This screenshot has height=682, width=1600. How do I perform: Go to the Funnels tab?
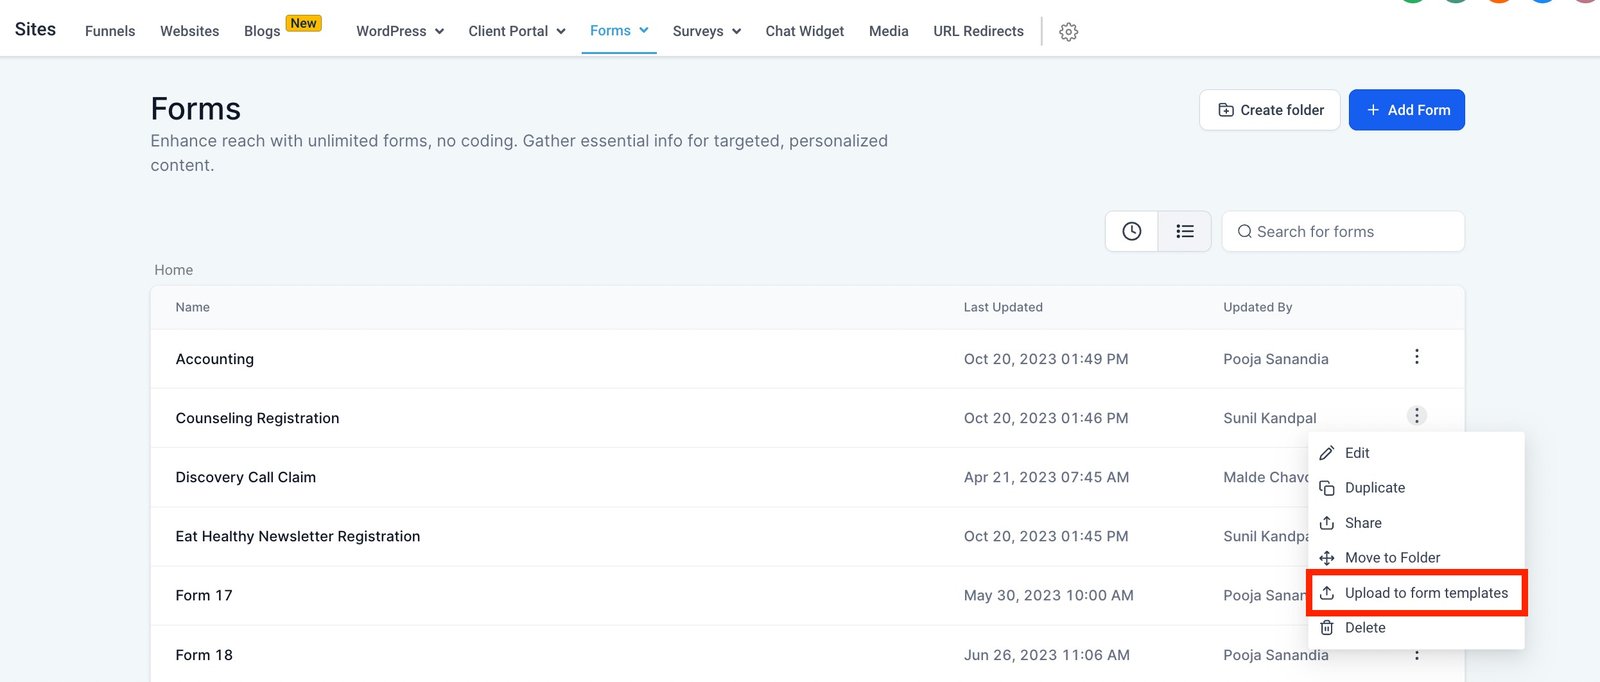click(110, 31)
